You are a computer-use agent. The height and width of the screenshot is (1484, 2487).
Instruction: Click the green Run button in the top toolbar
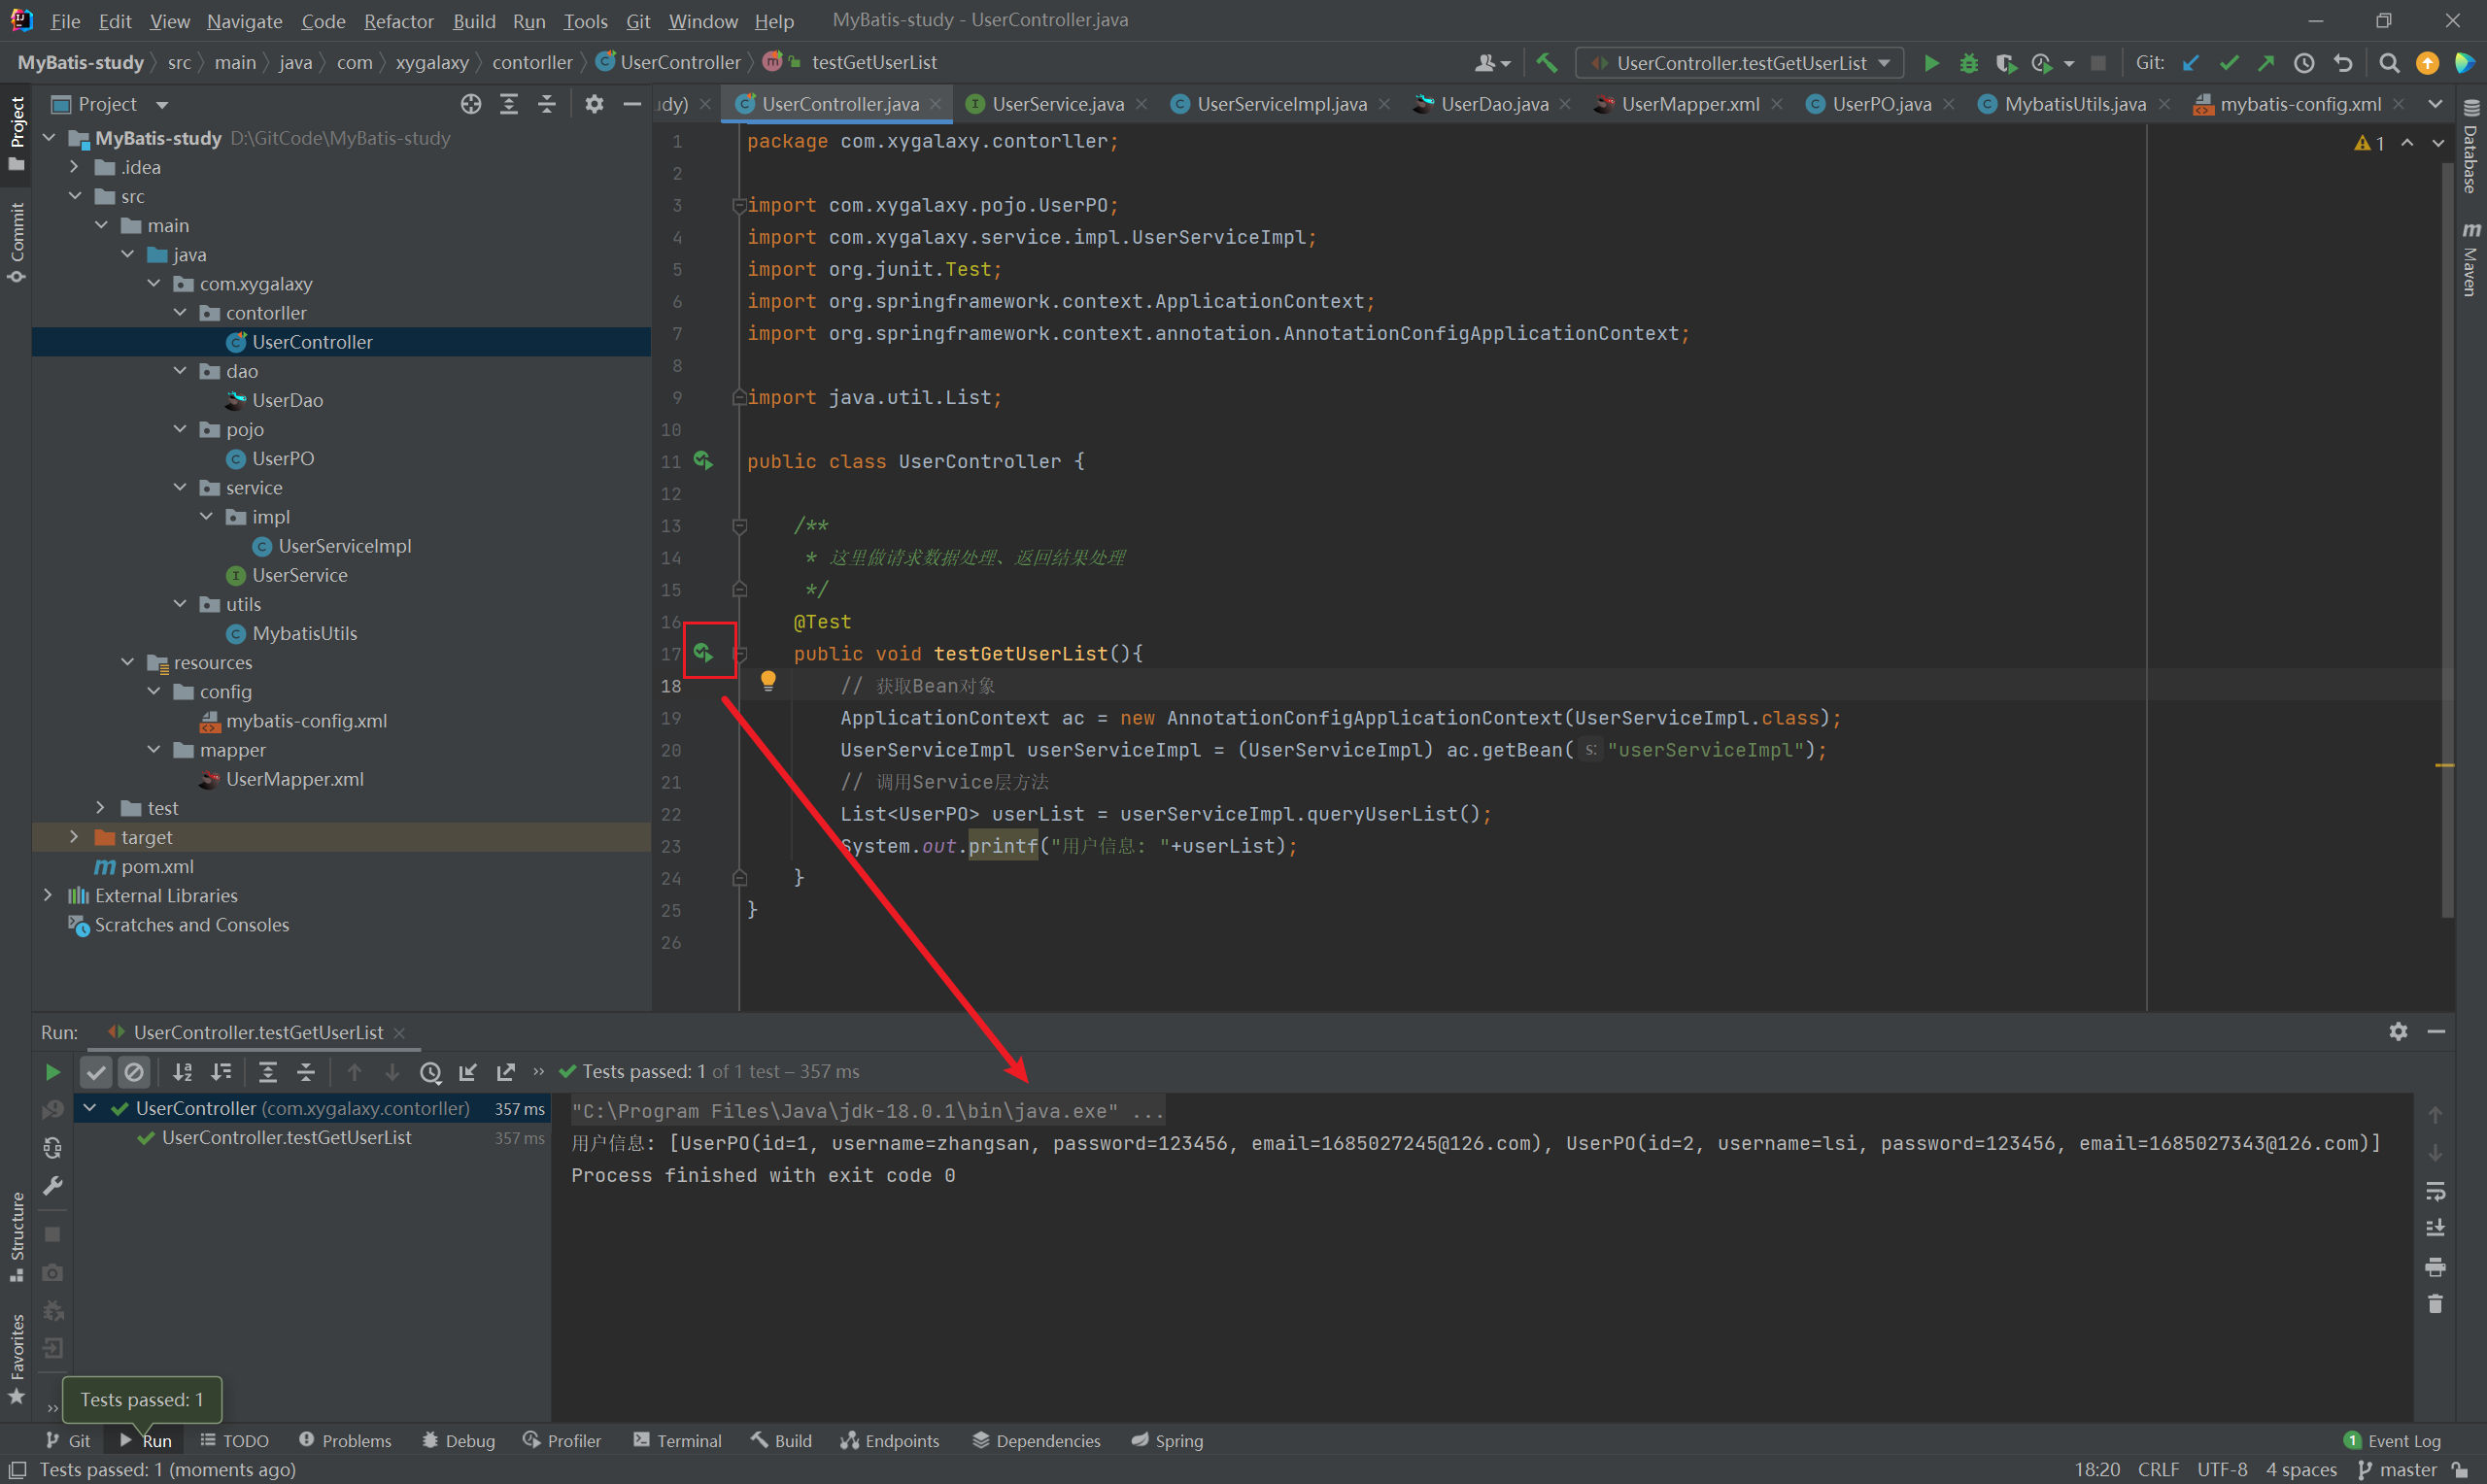click(1931, 63)
